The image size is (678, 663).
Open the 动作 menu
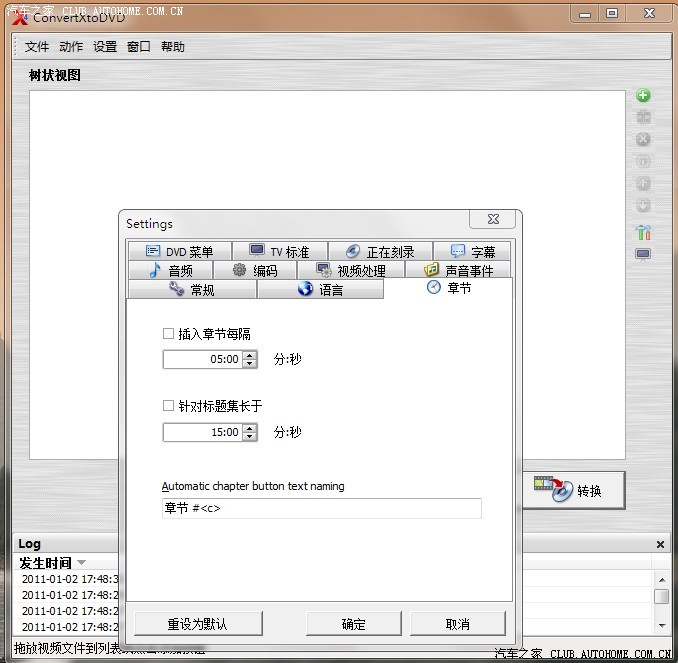coord(71,47)
